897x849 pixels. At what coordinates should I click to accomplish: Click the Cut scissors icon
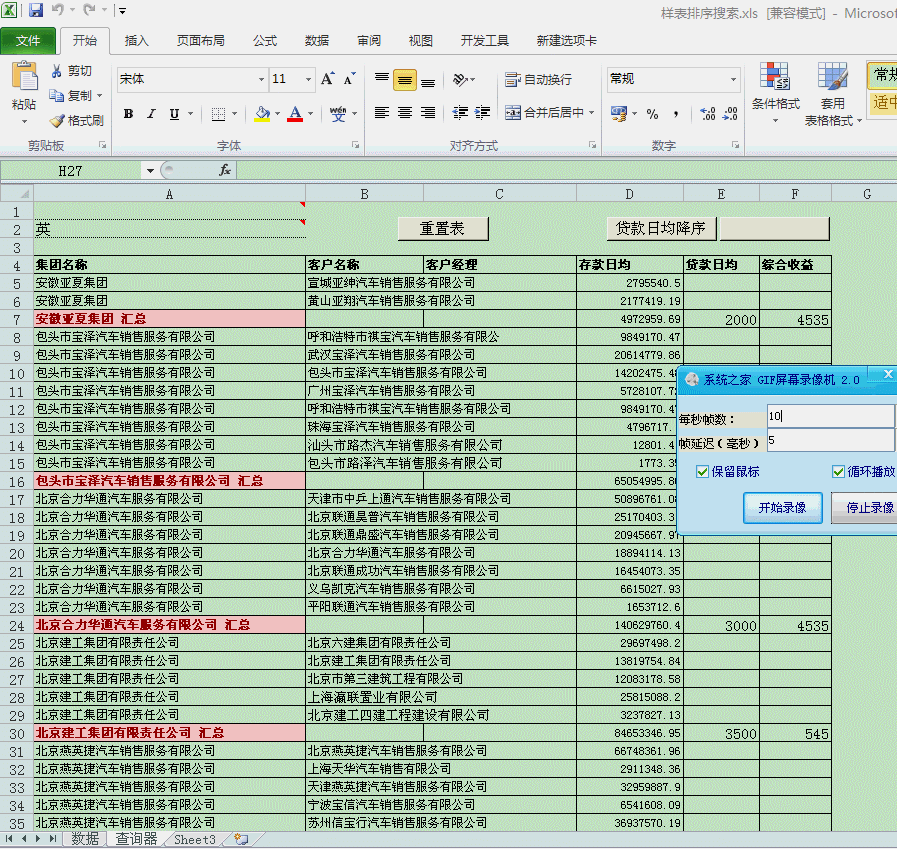[57, 71]
